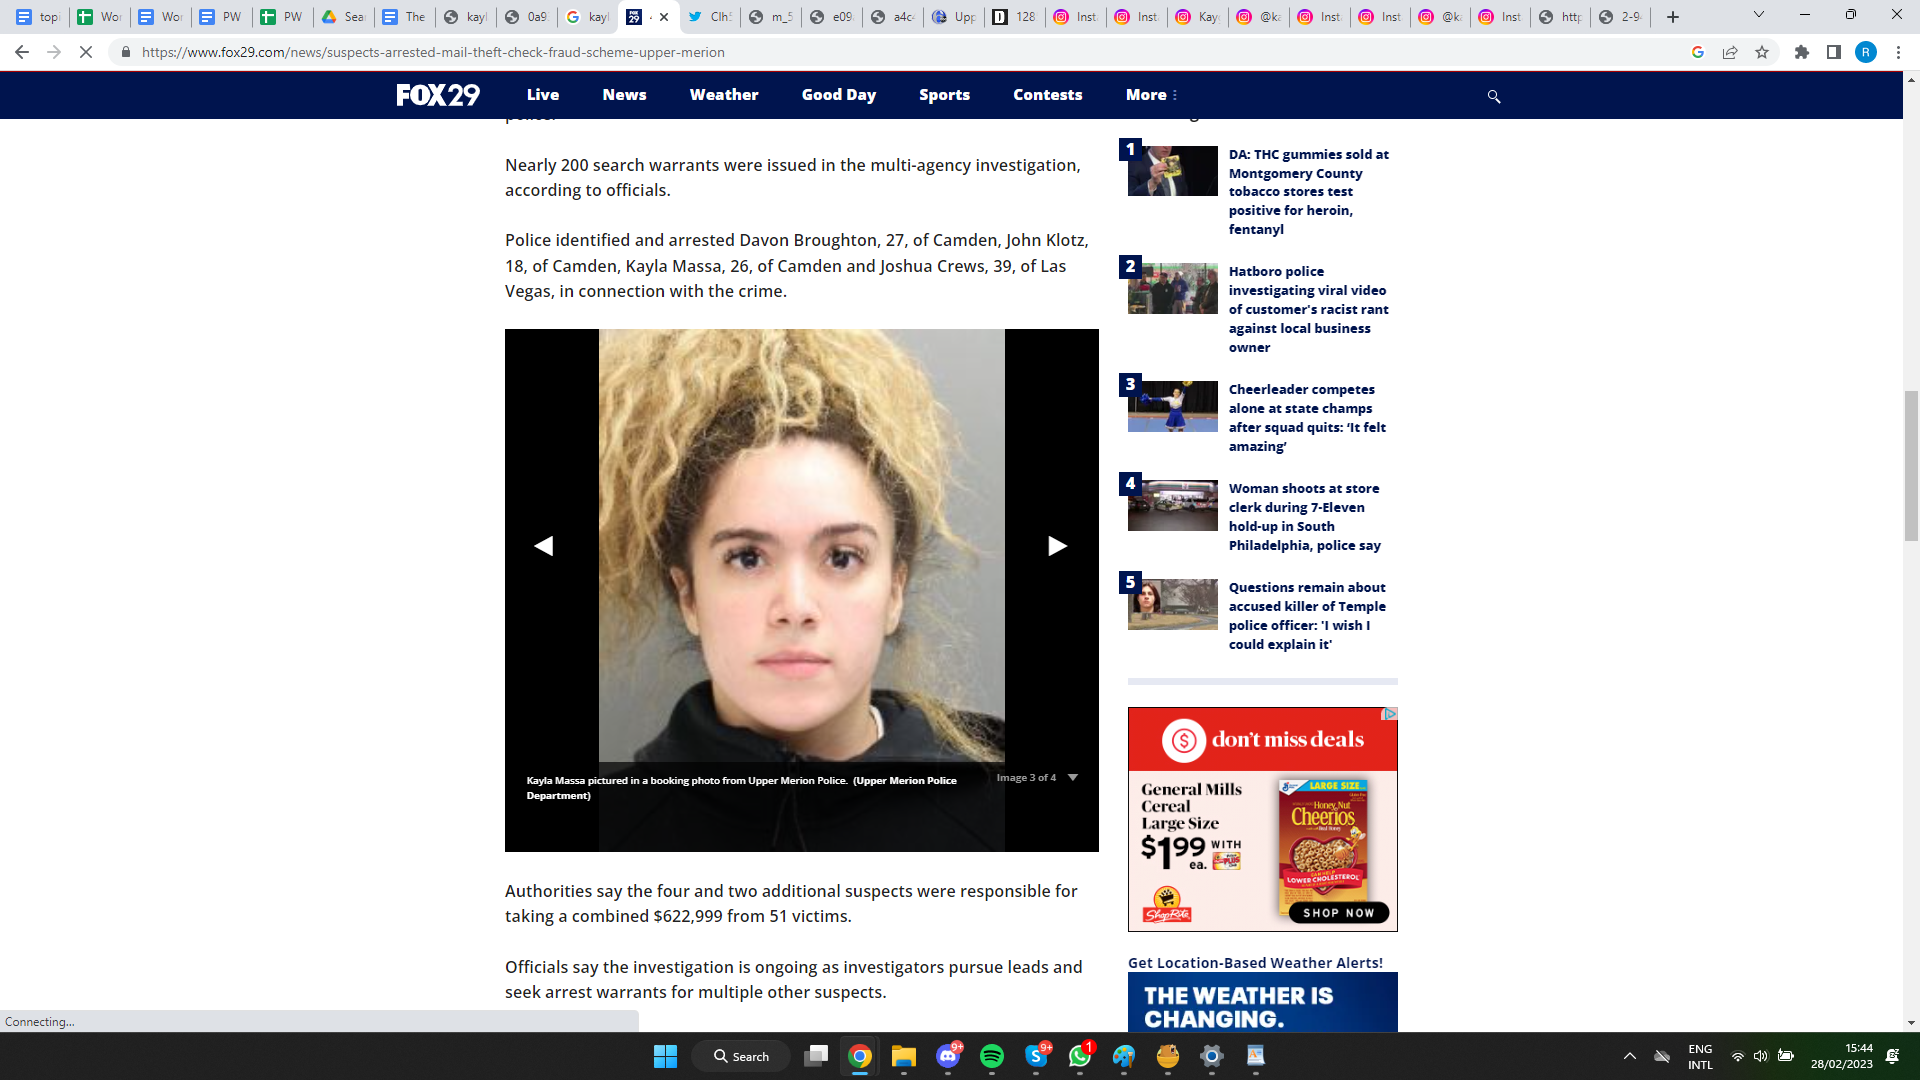Open File Explorer from the taskbar

(x=904, y=1056)
